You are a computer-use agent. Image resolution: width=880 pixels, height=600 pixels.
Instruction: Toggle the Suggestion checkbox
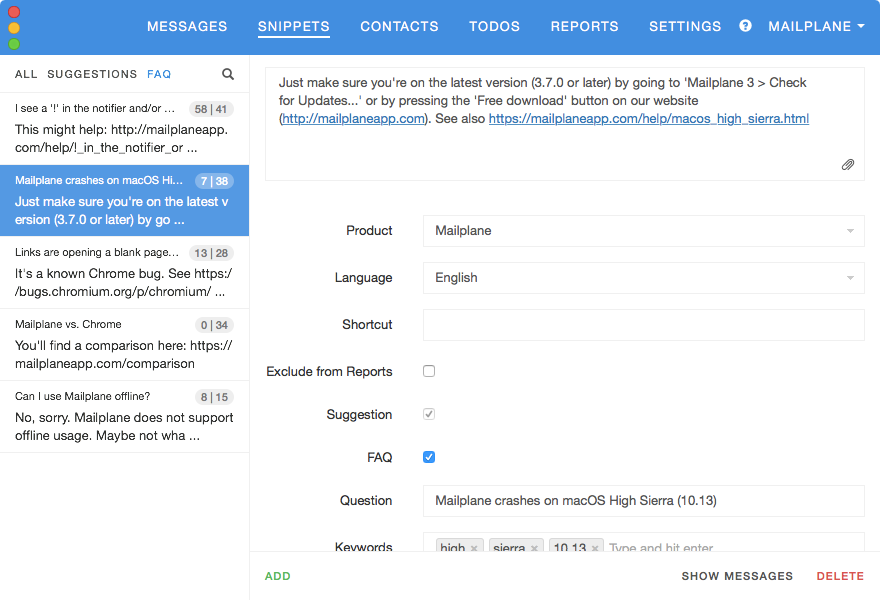coord(429,414)
